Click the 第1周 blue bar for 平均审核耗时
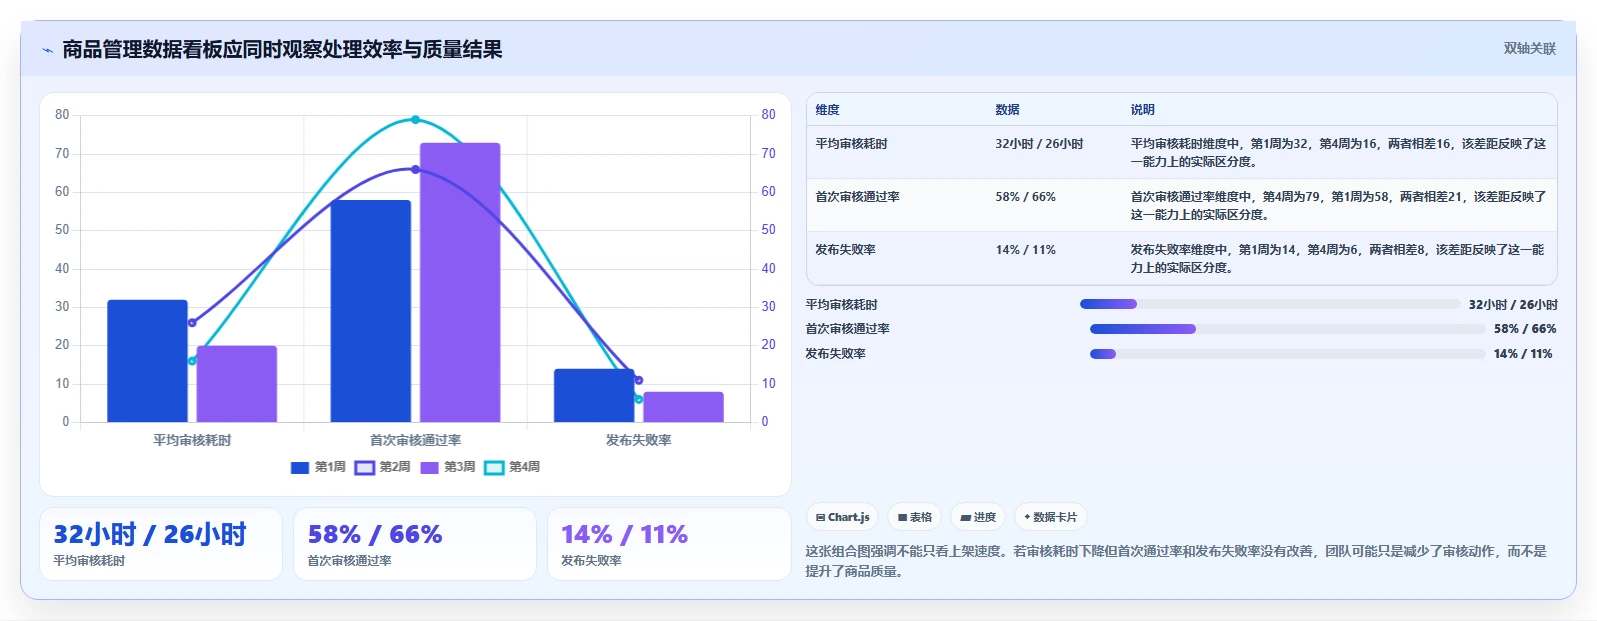Viewport: 1597px width, 621px height. point(147,361)
